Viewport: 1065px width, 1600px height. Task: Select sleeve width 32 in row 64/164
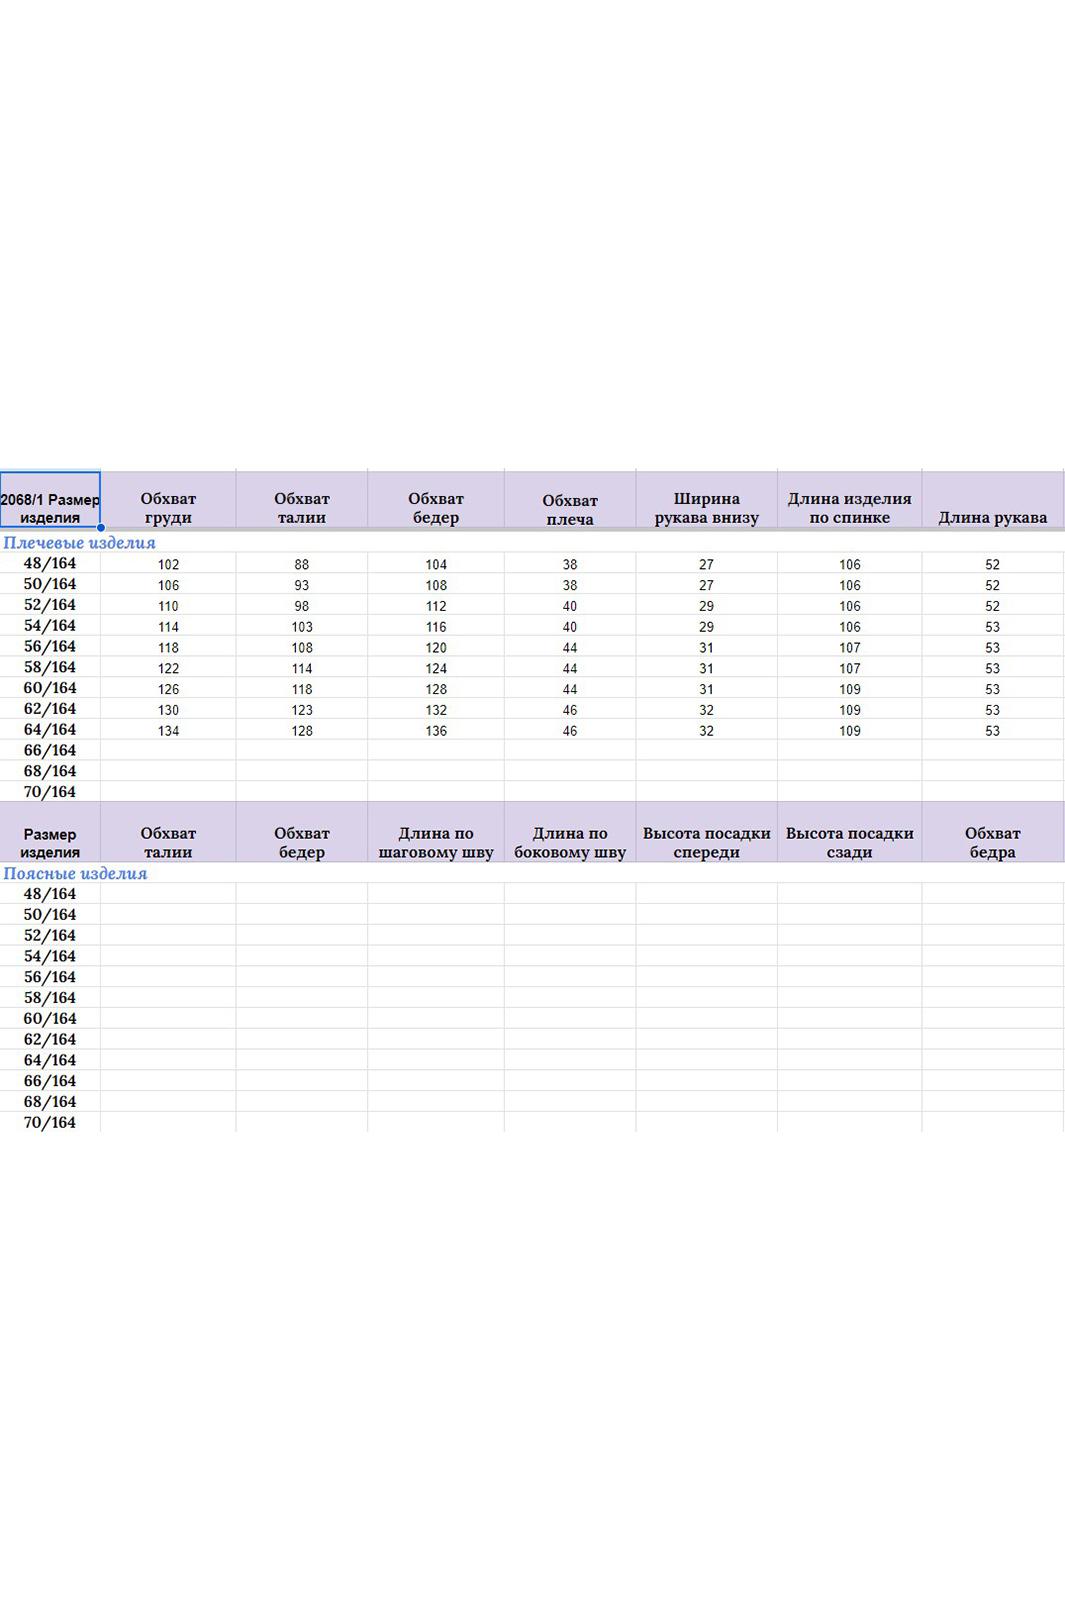(706, 732)
